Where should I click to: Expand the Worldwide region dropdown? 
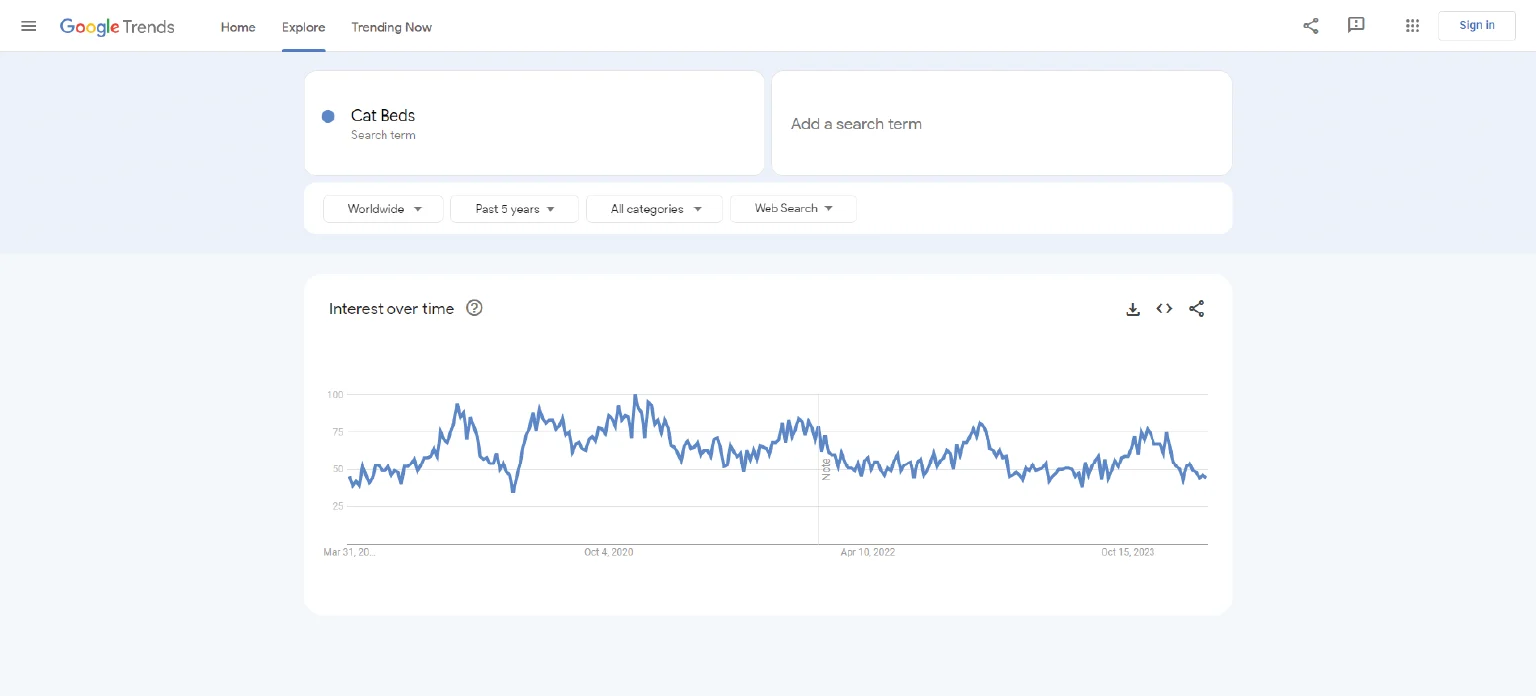pos(383,209)
